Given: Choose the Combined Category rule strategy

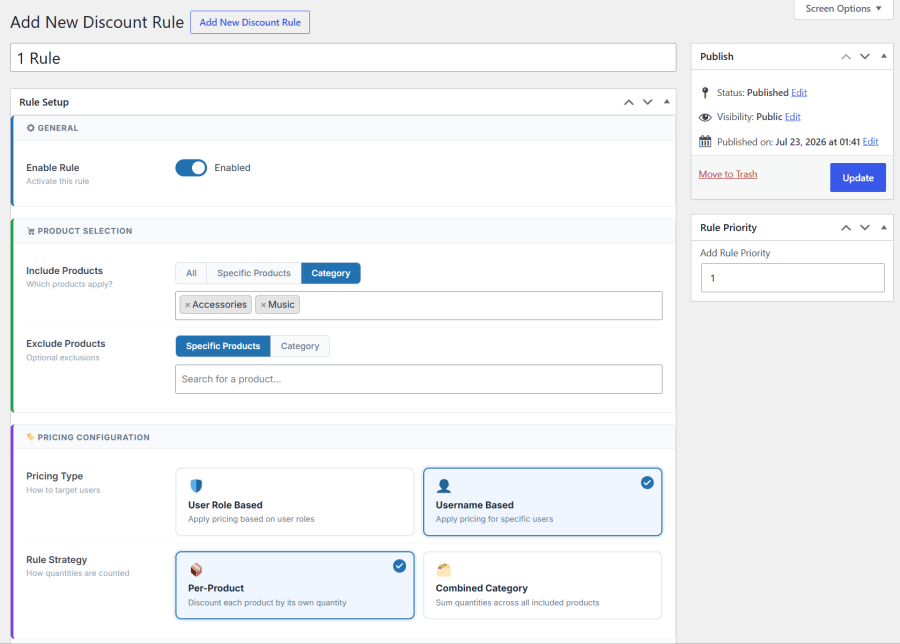Looking at the screenshot, I should tap(542, 585).
